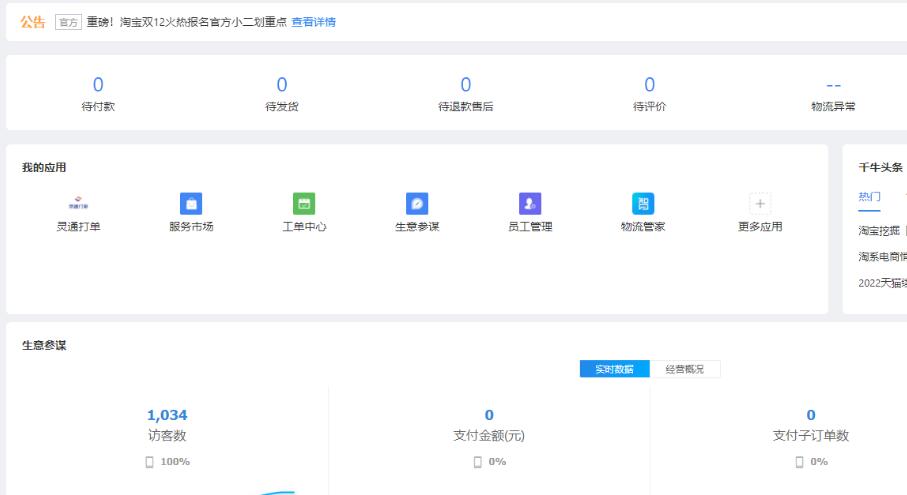
Task: Click the 访客数 label
Action: (167, 435)
